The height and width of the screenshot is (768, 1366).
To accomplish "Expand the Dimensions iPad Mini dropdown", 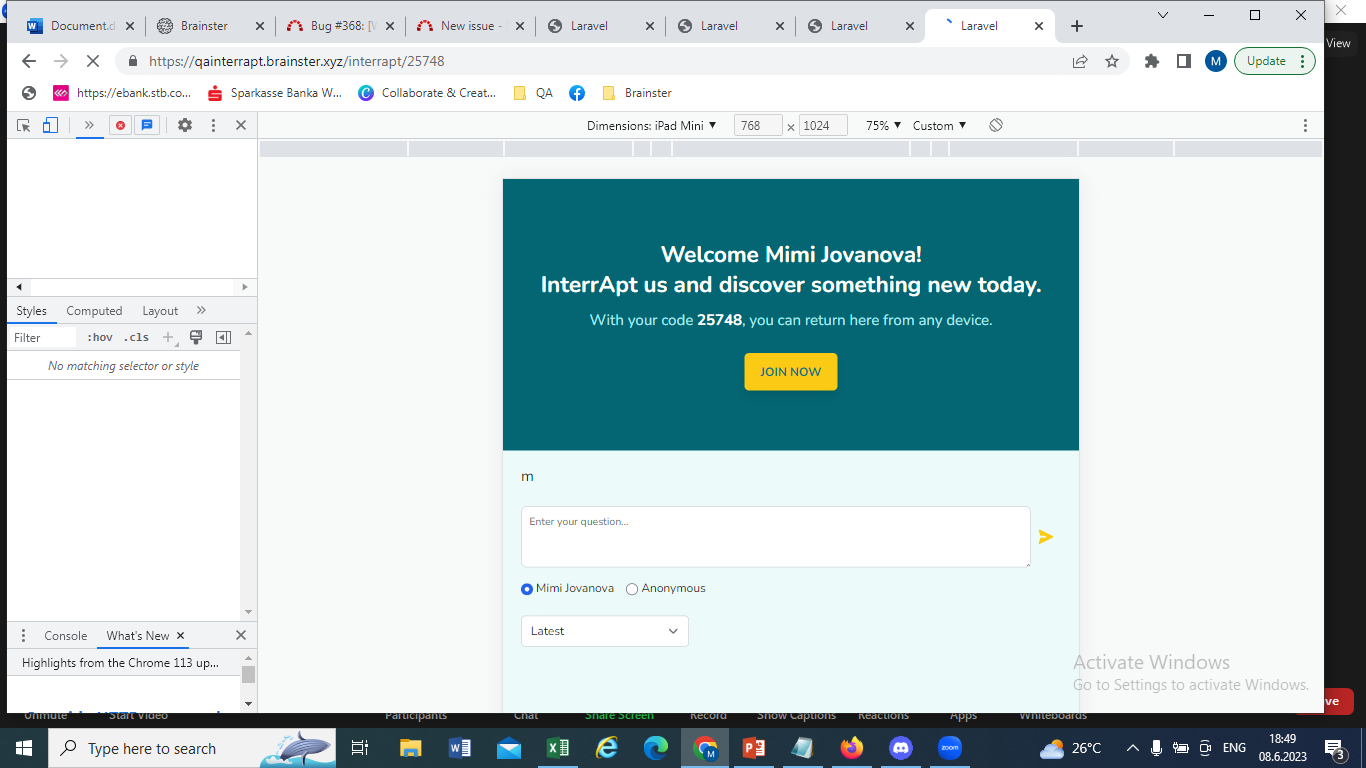I will coord(652,125).
